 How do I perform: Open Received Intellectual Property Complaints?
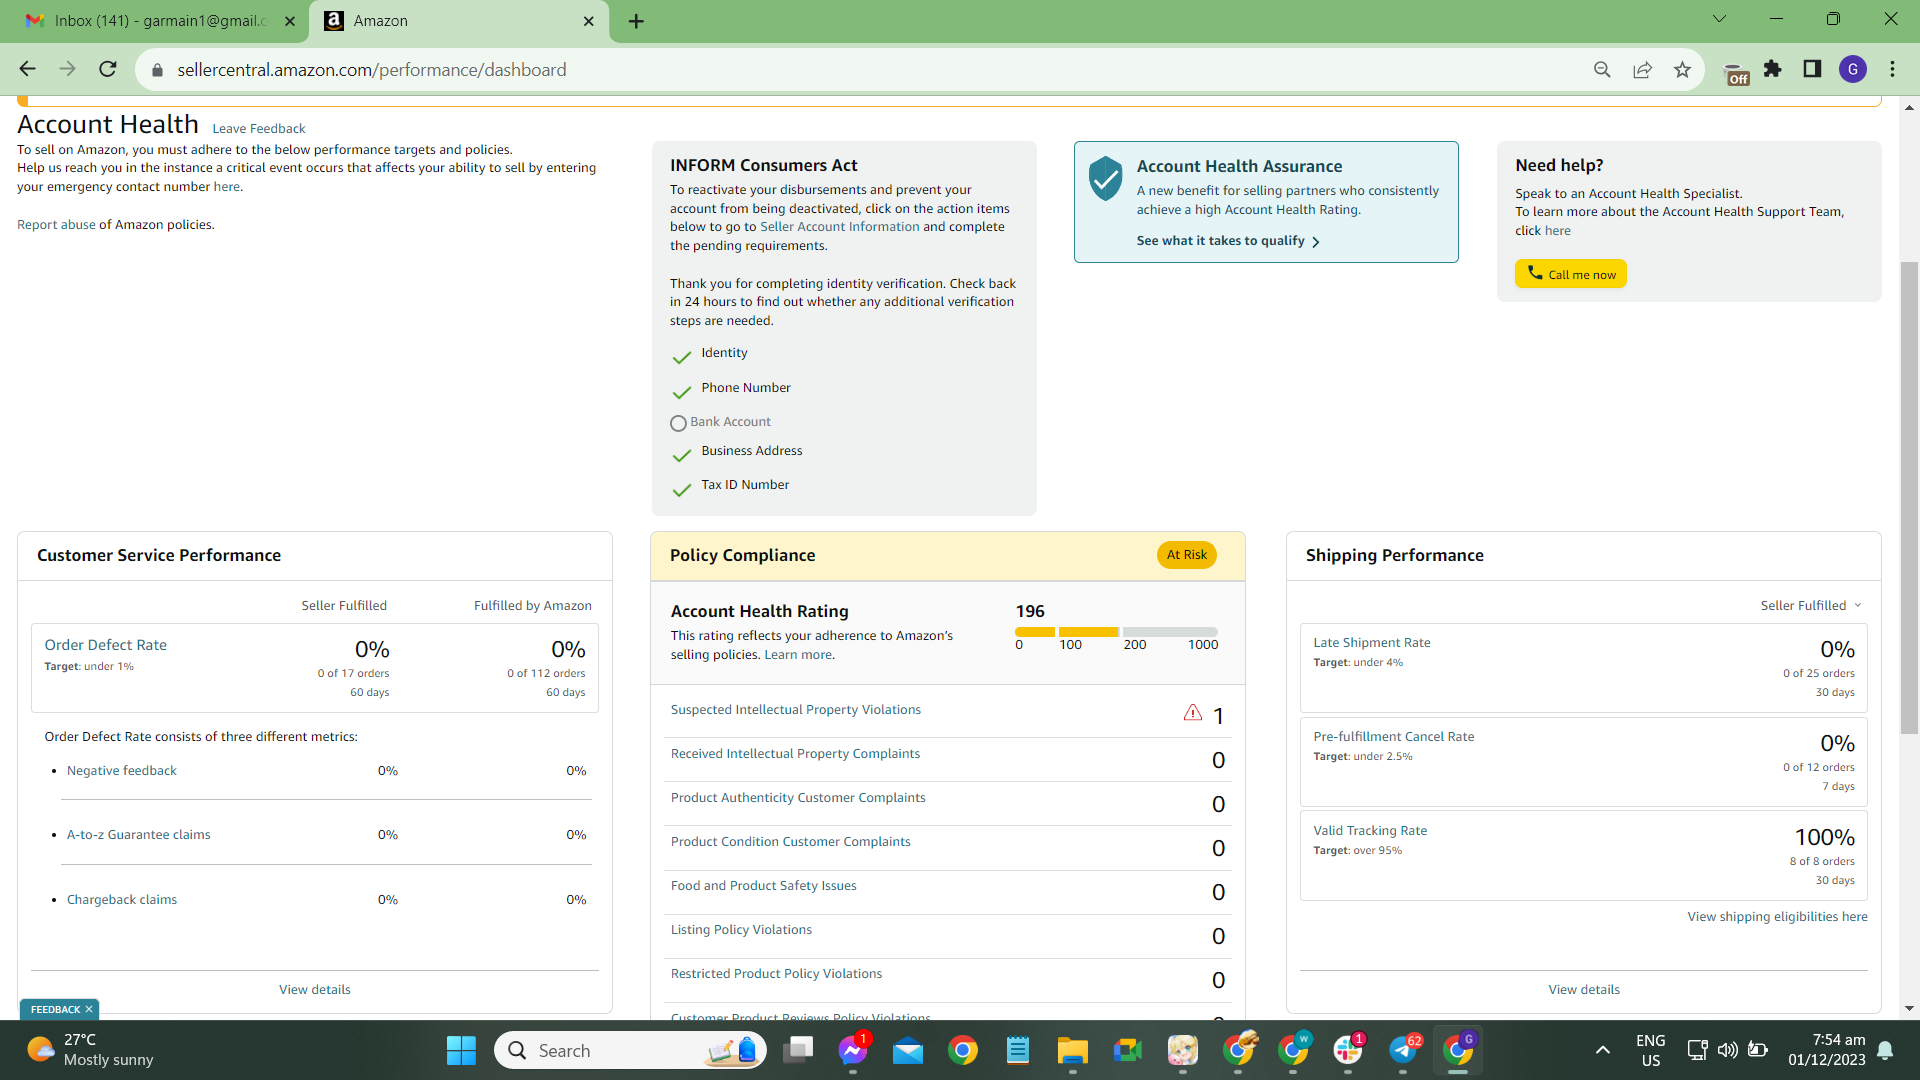point(795,754)
